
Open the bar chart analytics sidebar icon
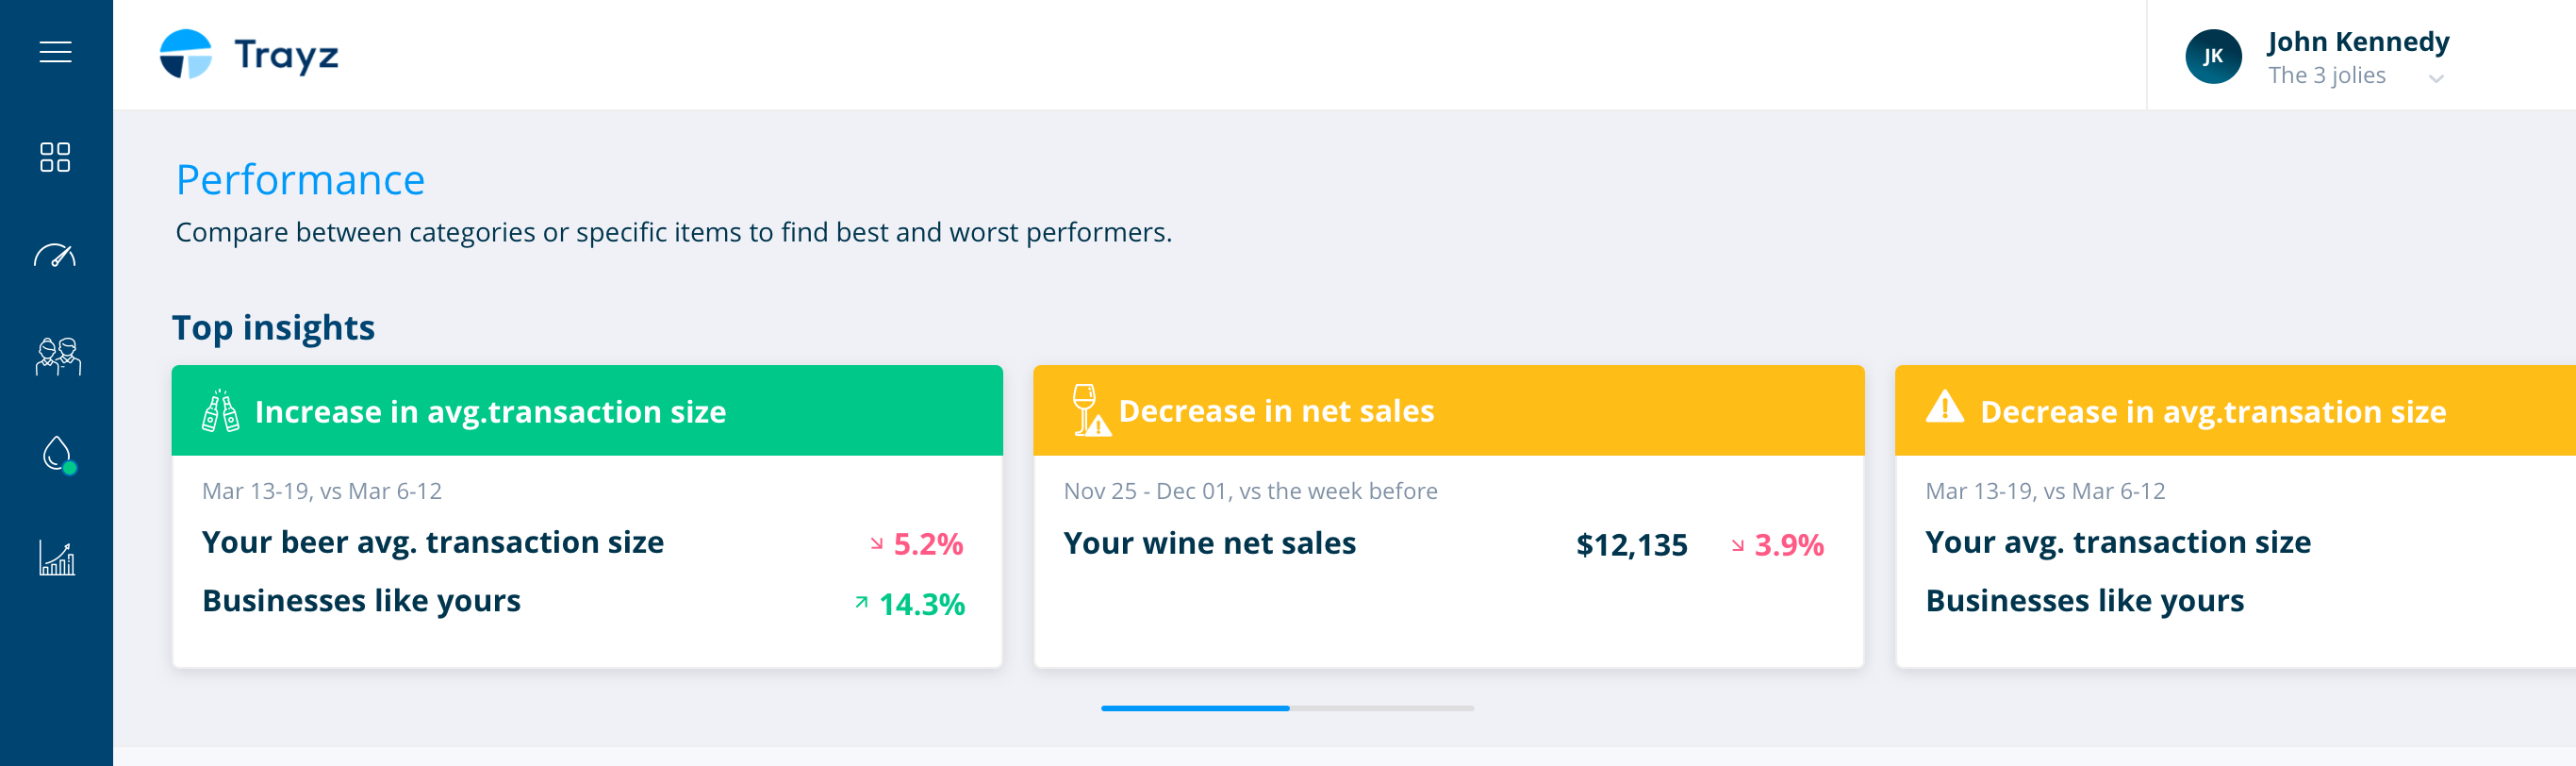(x=57, y=558)
